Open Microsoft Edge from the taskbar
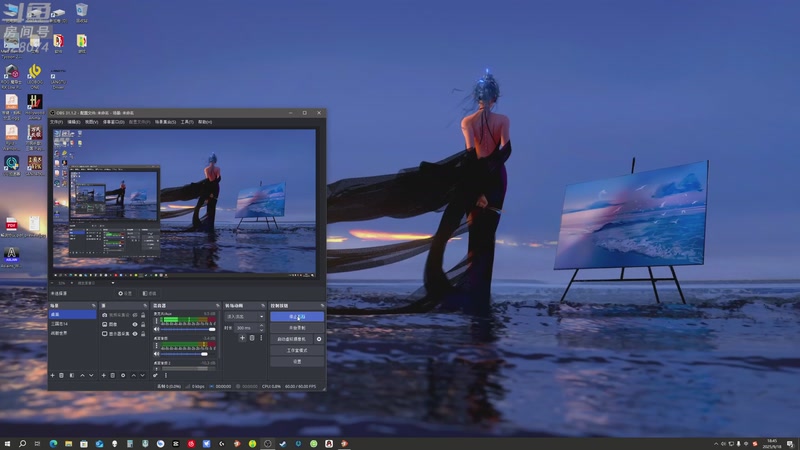 tap(53, 444)
